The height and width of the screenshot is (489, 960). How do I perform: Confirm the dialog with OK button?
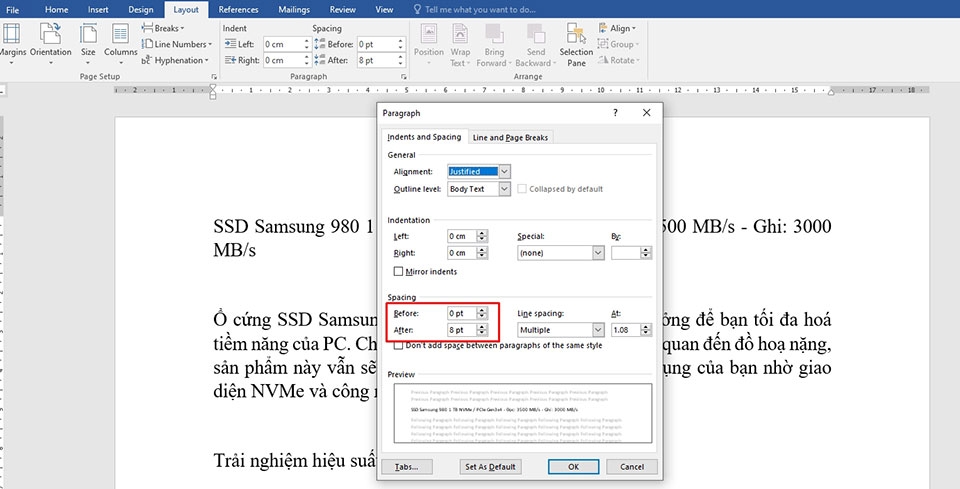click(x=573, y=466)
